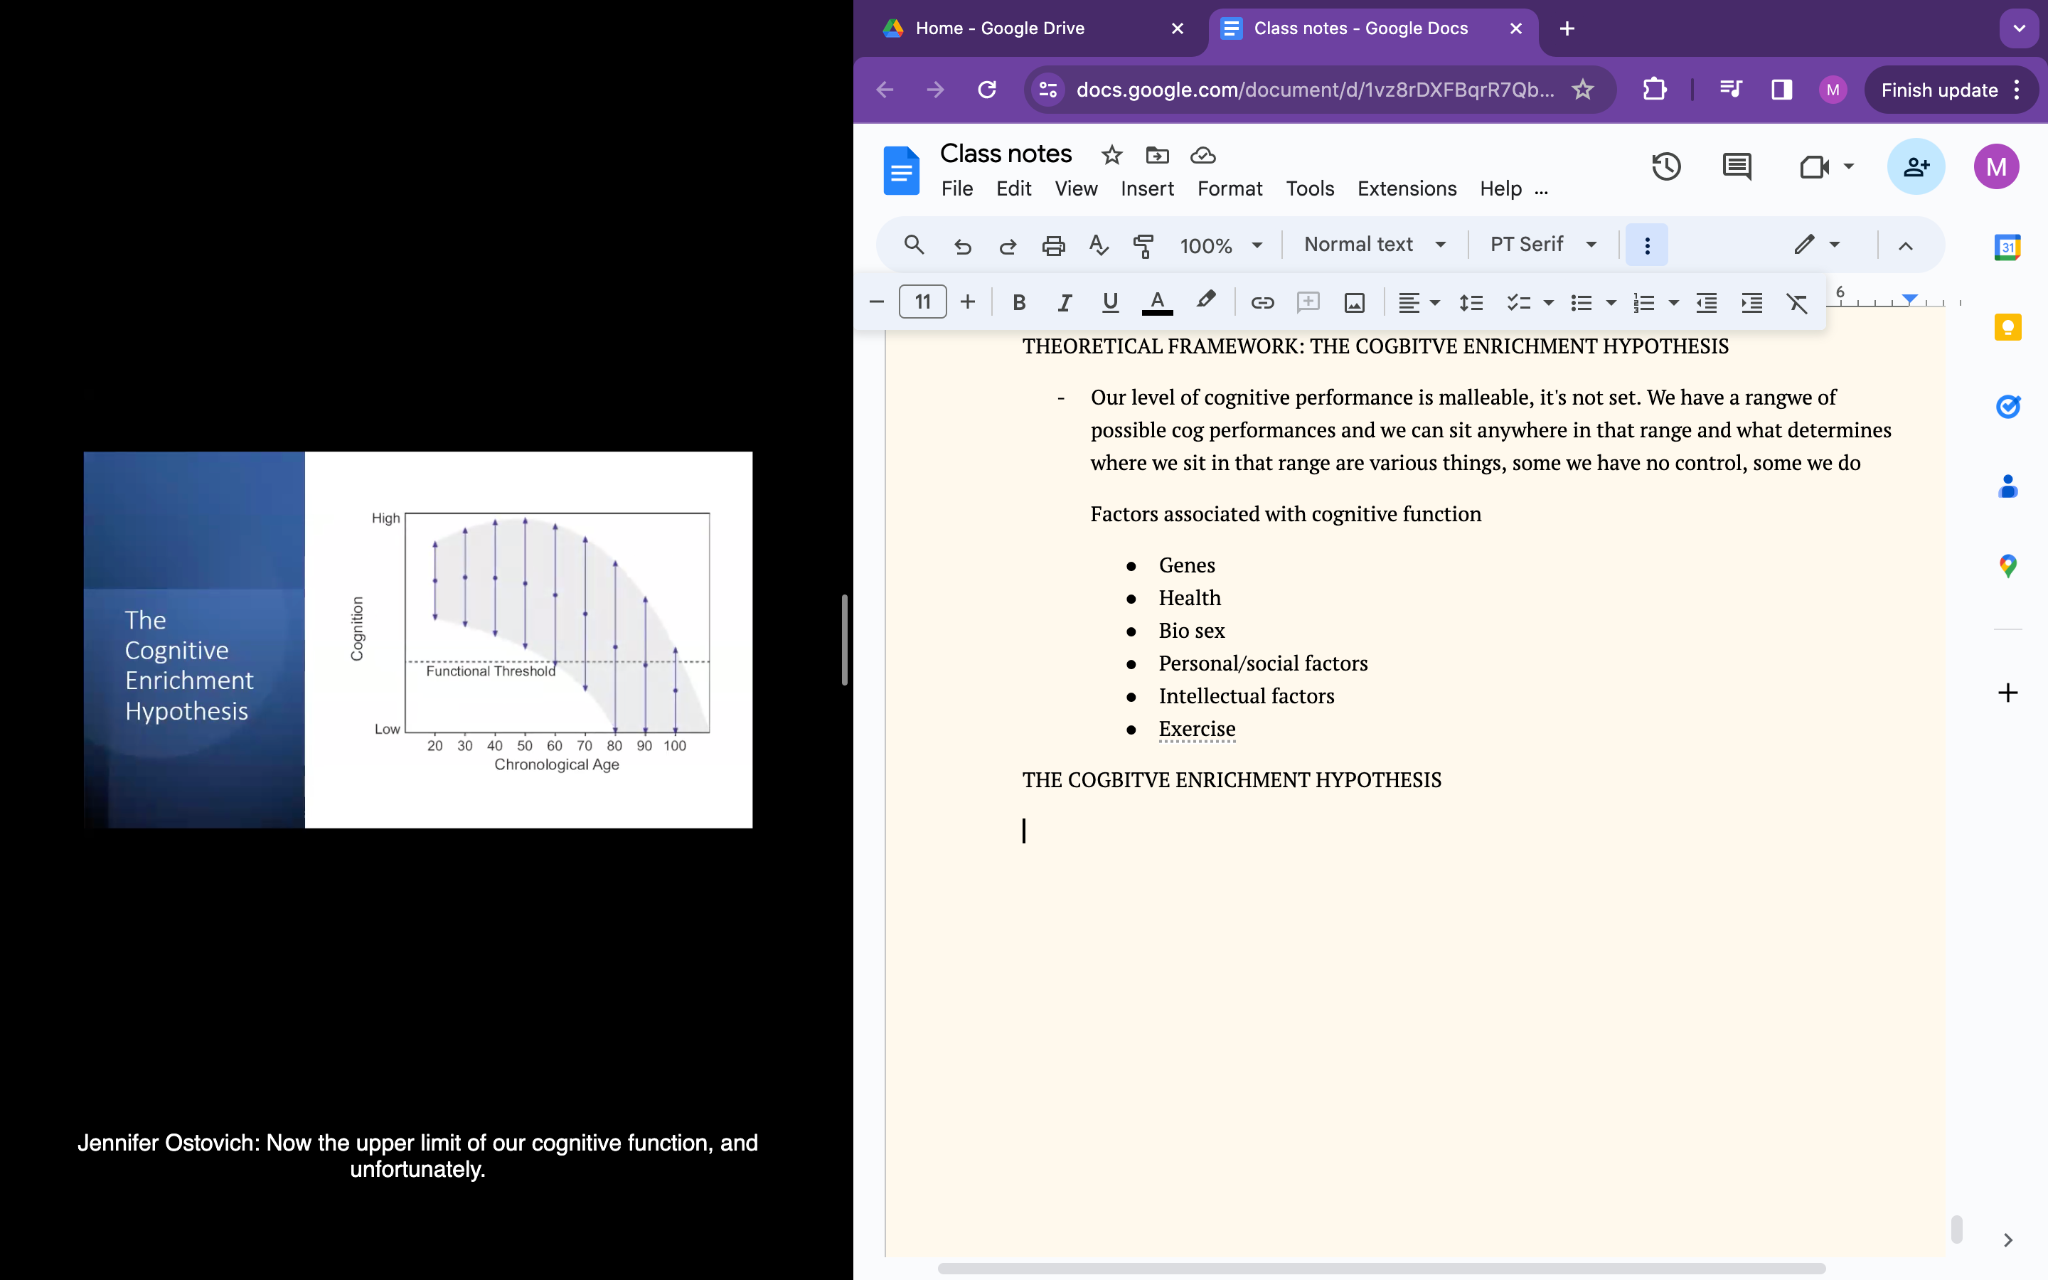Click the highlight color pen icon
The image size is (2048, 1280).
click(x=1206, y=300)
